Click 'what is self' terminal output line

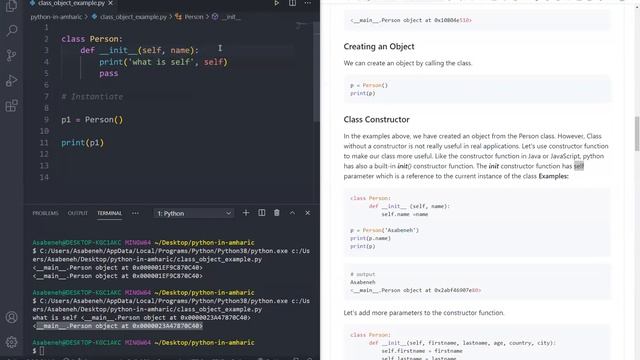coord(142,318)
